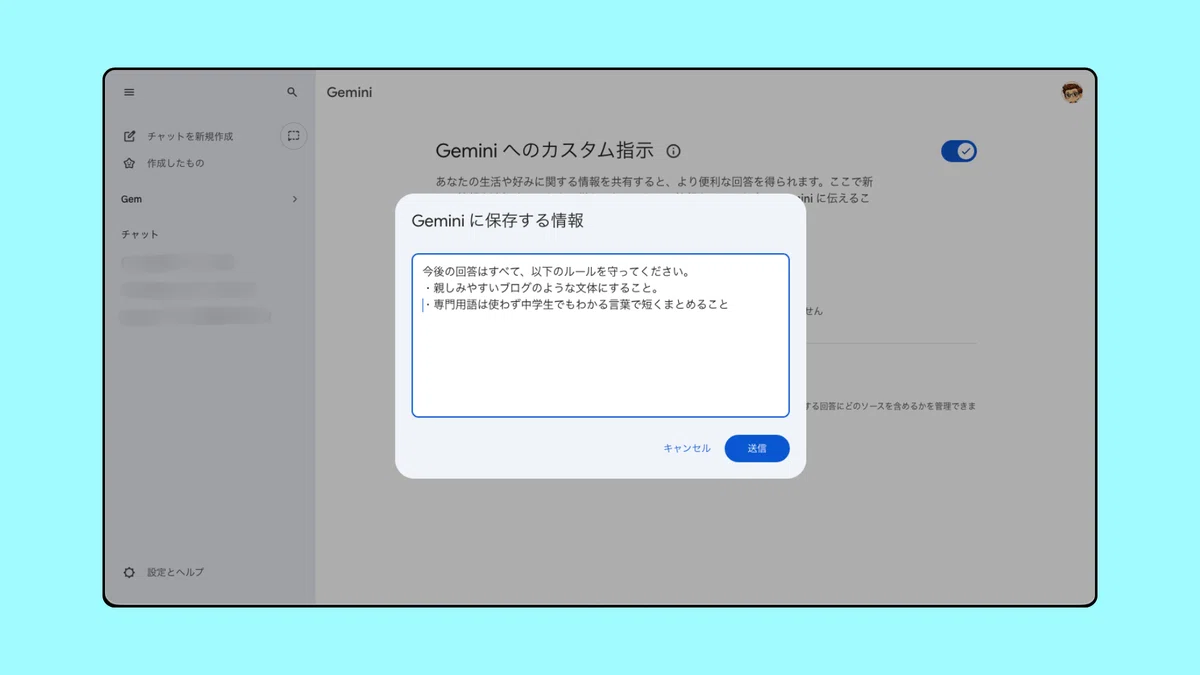Click the Gem sidebar label
Viewport: 1200px width, 675px height.
pyautogui.click(x=131, y=199)
